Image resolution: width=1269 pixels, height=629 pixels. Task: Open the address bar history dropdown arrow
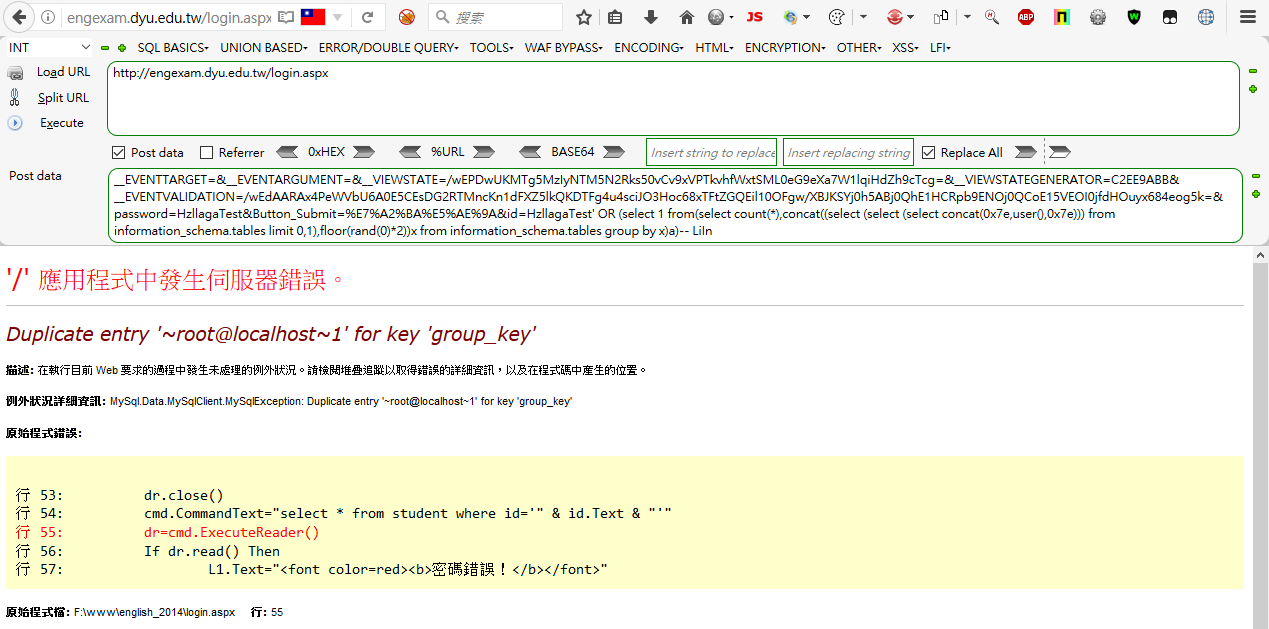pos(338,18)
